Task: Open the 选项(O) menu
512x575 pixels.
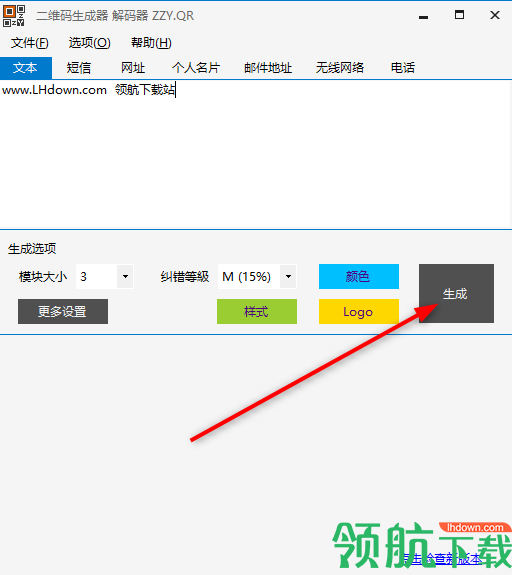Action: click(x=89, y=43)
